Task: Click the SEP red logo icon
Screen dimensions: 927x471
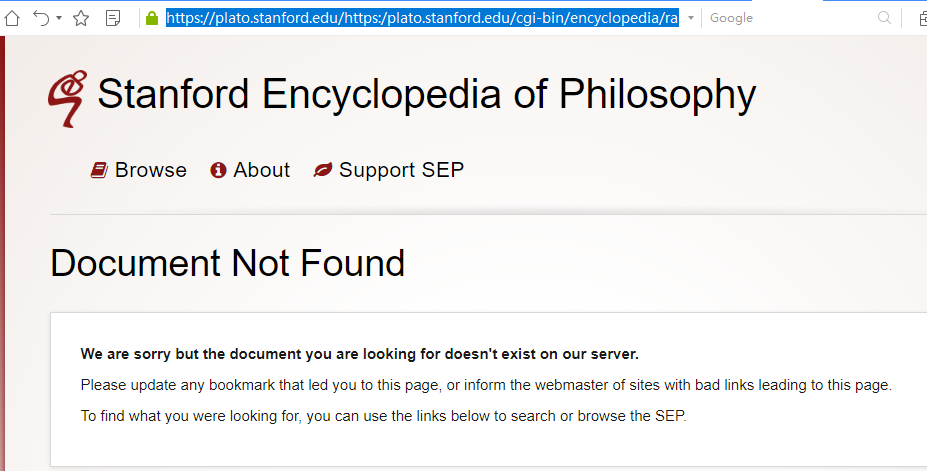Action: (67, 98)
